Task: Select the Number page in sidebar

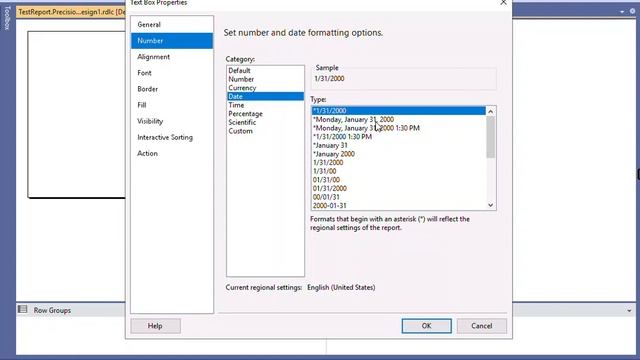Action: click(171, 41)
